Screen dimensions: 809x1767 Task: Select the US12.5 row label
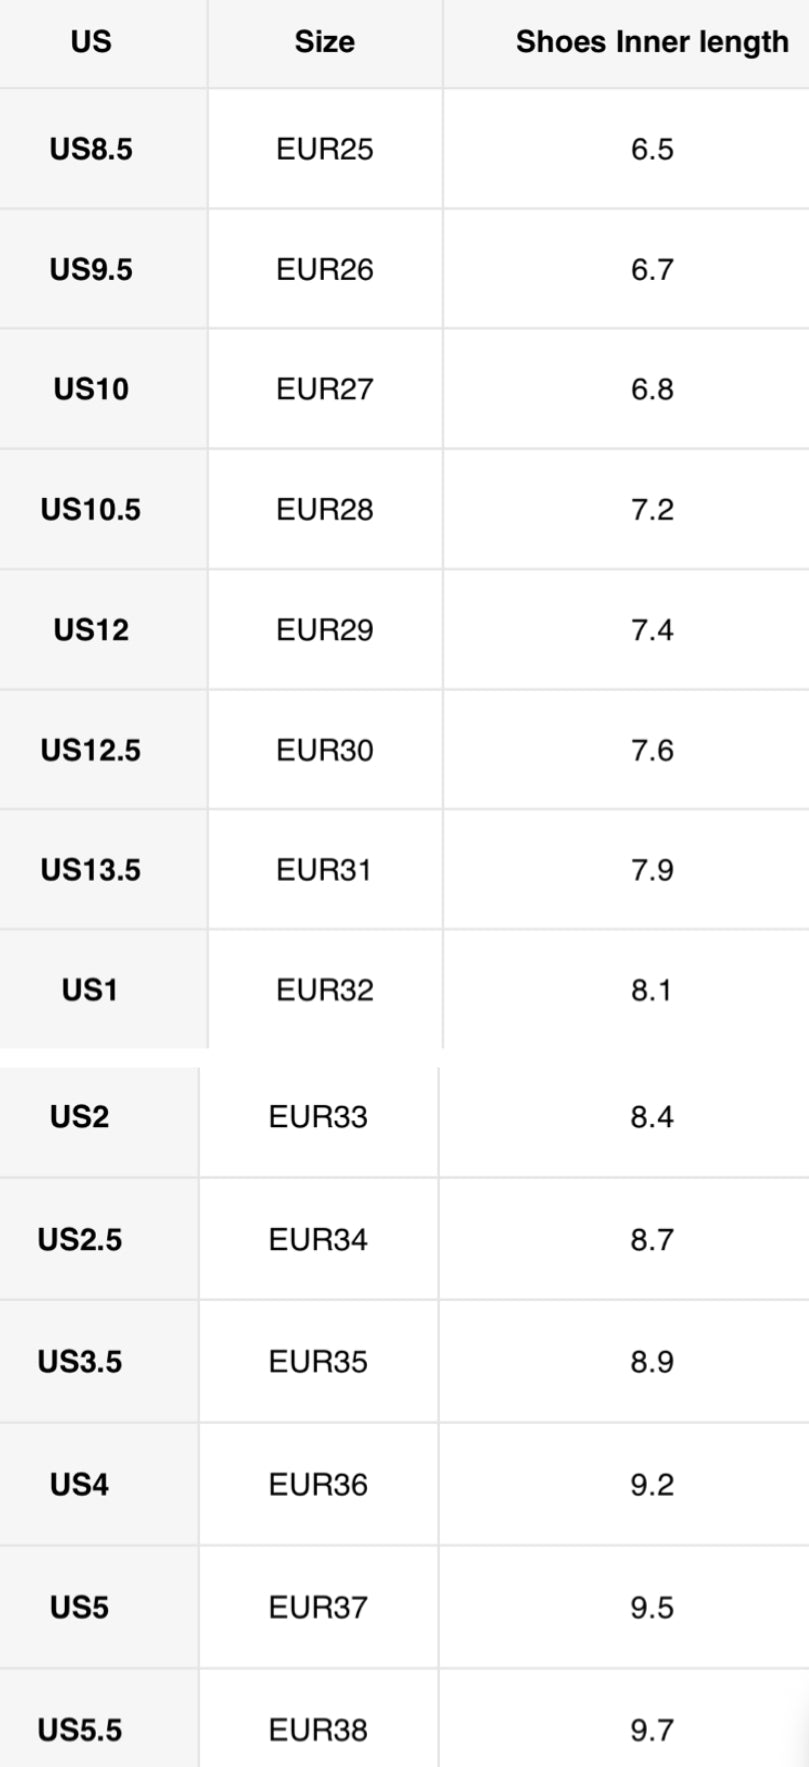click(x=91, y=750)
